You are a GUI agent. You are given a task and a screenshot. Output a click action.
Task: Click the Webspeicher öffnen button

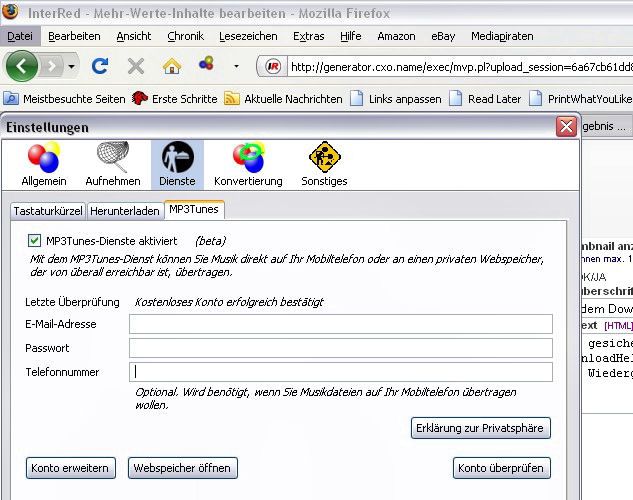tap(182, 468)
